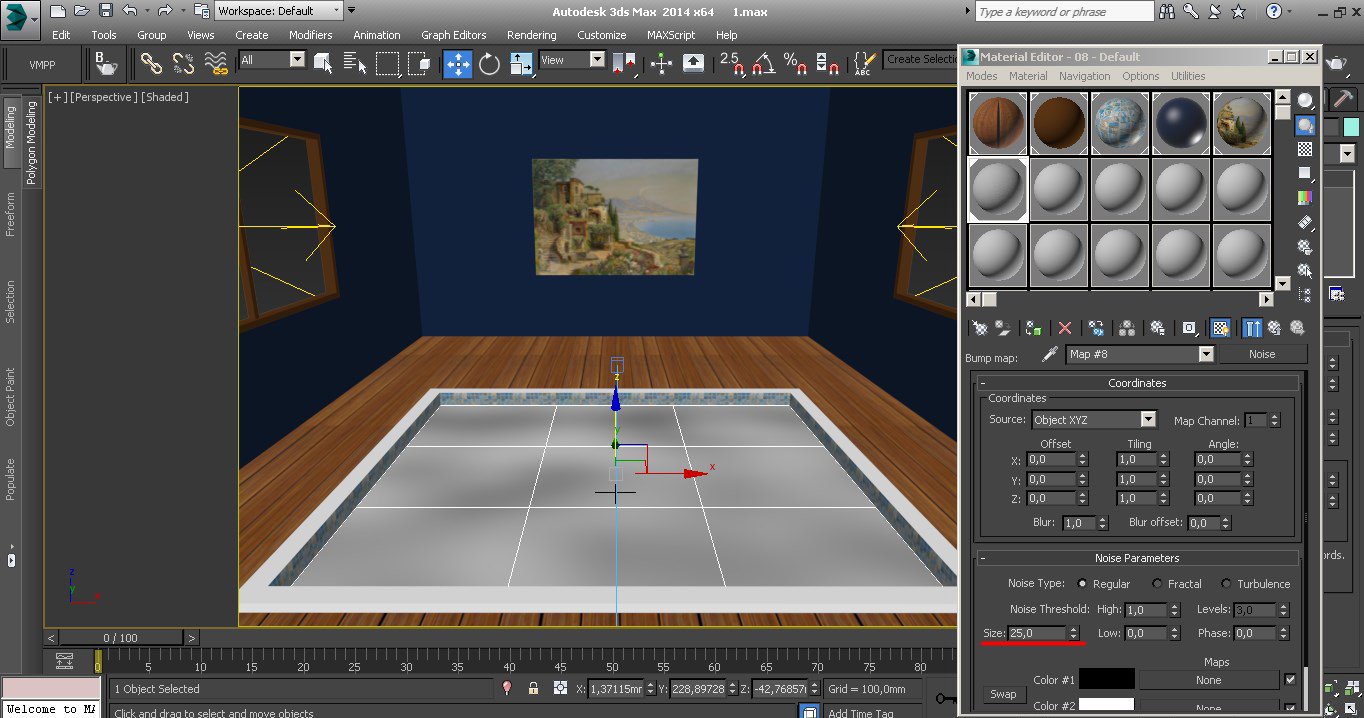Click the Select and Link chain icon
This screenshot has height=718, width=1364.
151,64
